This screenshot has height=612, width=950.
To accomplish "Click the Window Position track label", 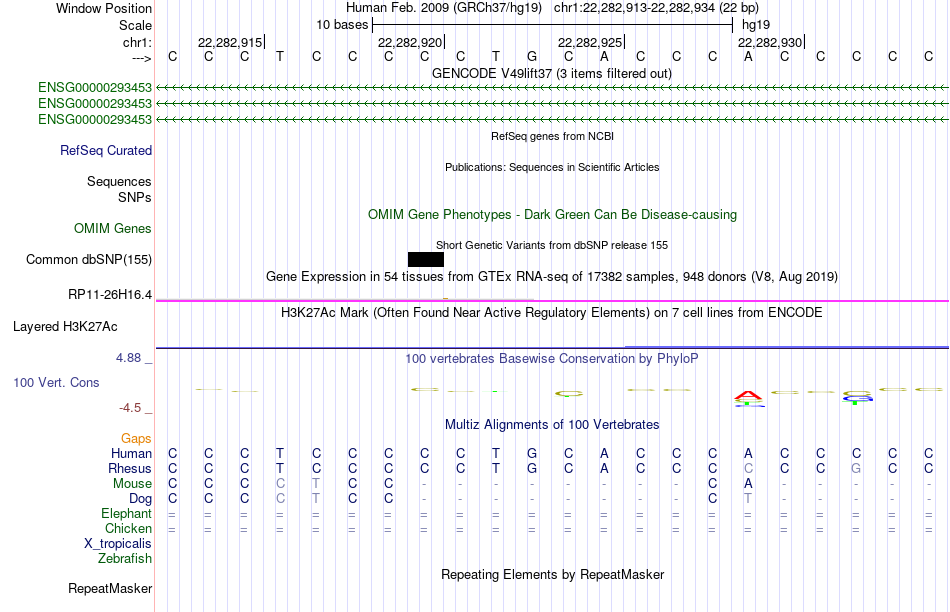I will pos(104,8).
